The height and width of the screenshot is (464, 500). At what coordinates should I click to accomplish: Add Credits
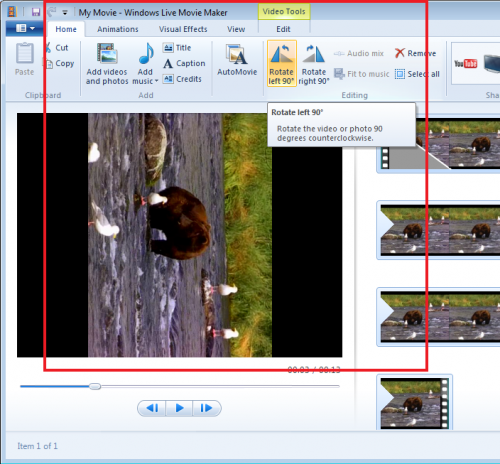pyautogui.click(x=182, y=79)
